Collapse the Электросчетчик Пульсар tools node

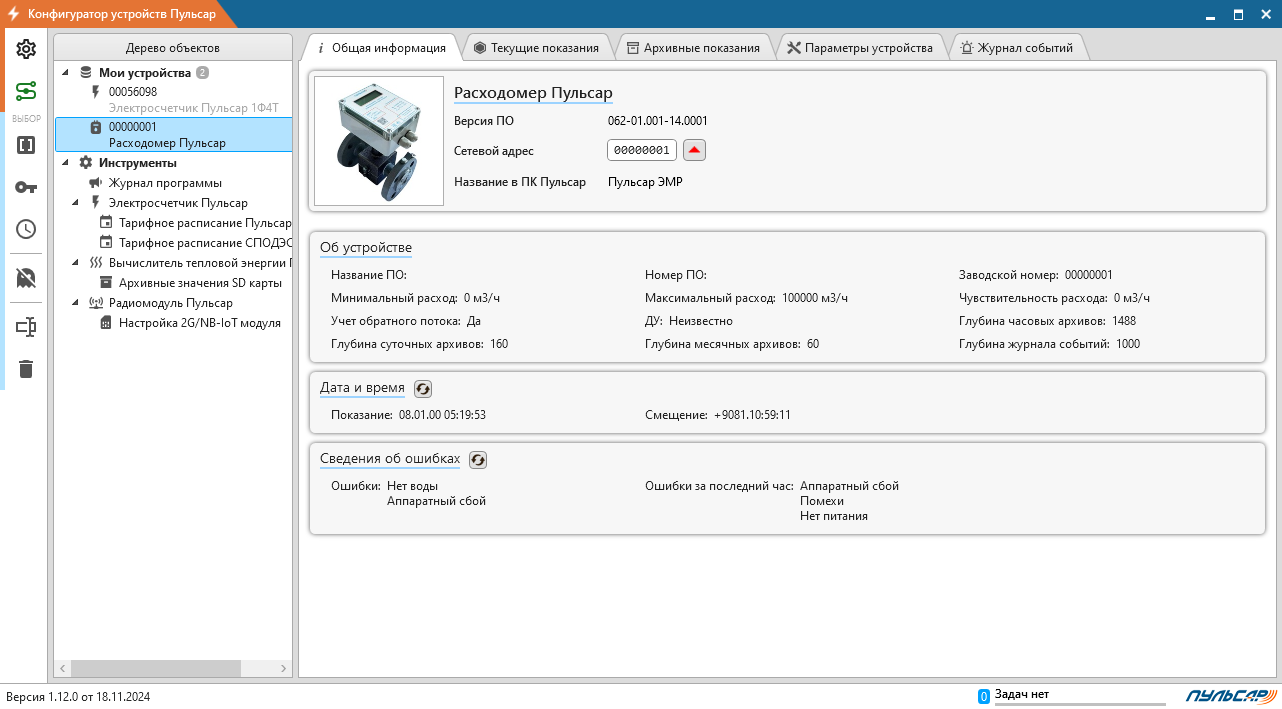point(76,203)
